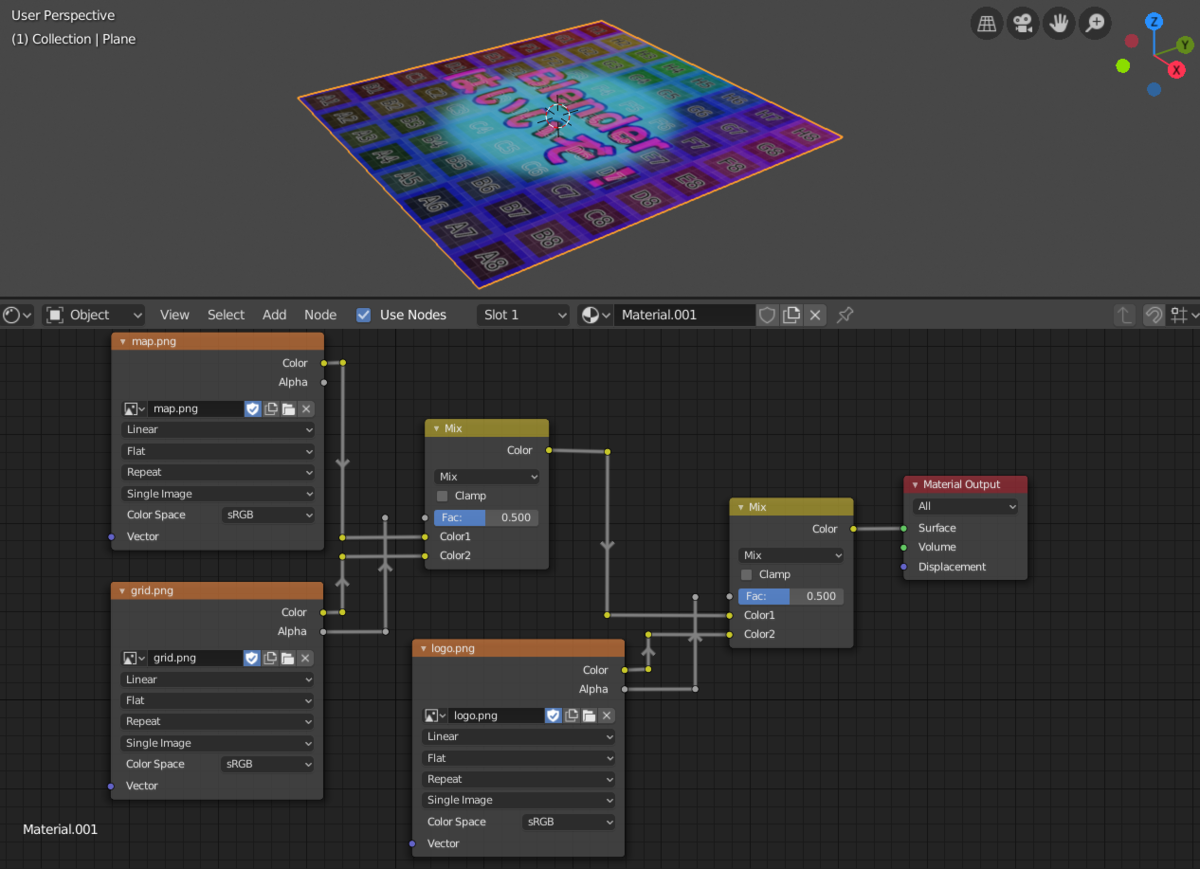The height and width of the screenshot is (869, 1200).
Task: Collapse the Material Output node triangle
Action: (x=915, y=485)
